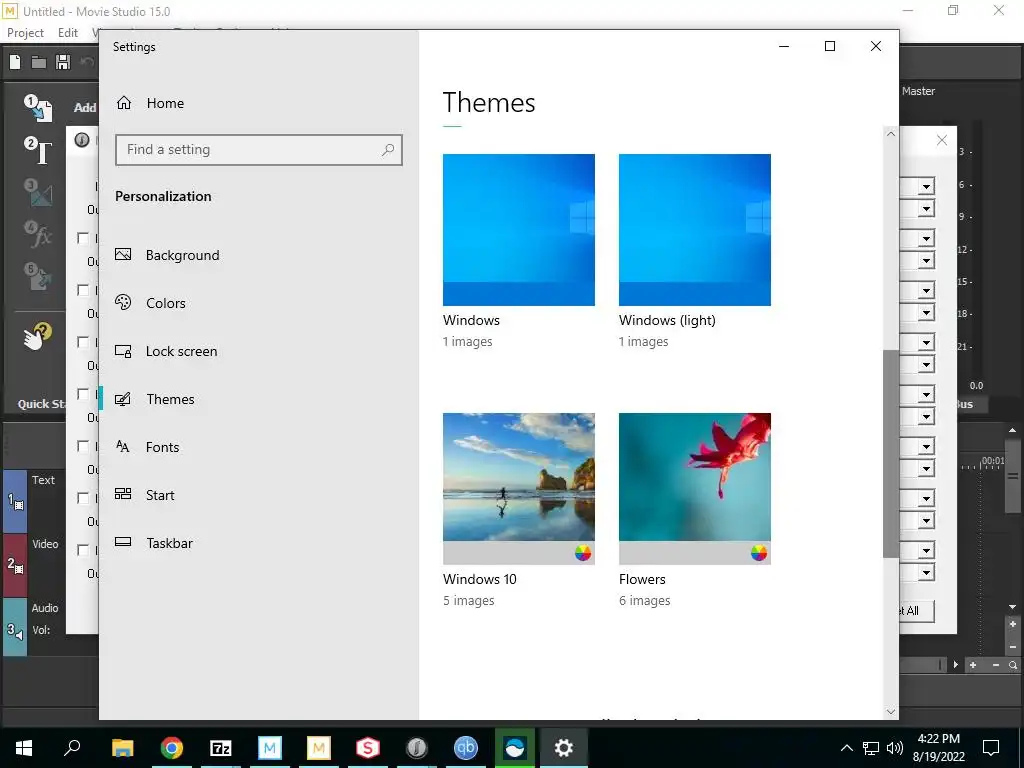Open Edit menu in Movie Studio
This screenshot has height=768, width=1024.
68,33
